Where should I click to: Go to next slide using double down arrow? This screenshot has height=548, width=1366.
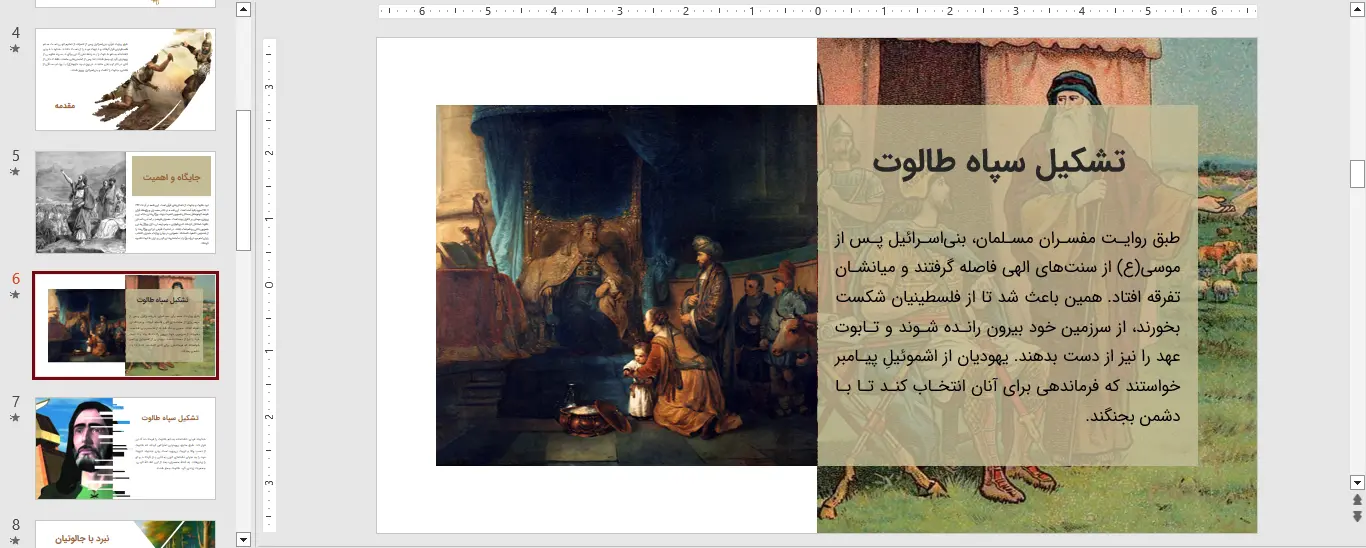[x=1357, y=516]
